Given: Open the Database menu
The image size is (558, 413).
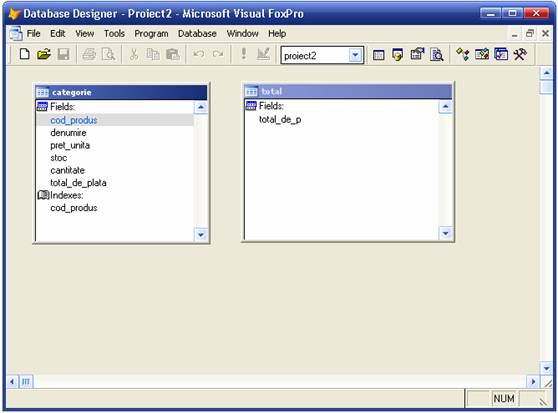Looking at the screenshot, I should point(197,34).
